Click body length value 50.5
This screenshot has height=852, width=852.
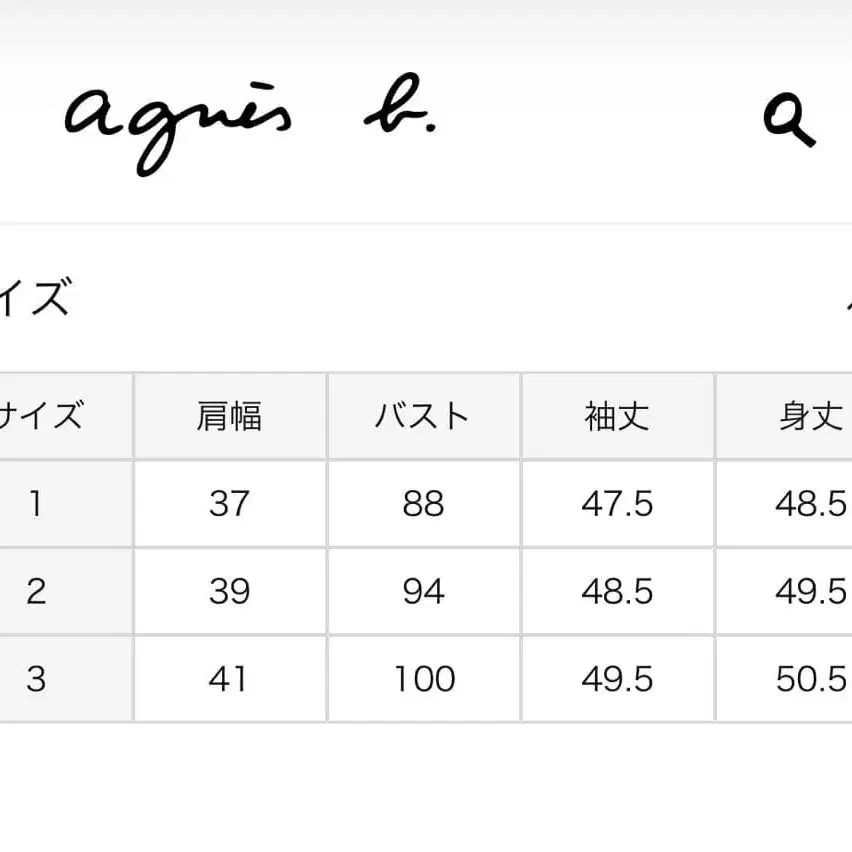click(x=810, y=680)
